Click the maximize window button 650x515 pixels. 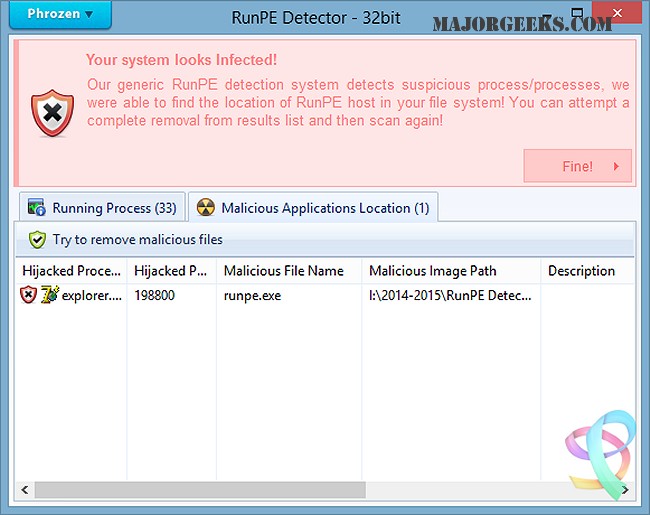click(577, 13)
